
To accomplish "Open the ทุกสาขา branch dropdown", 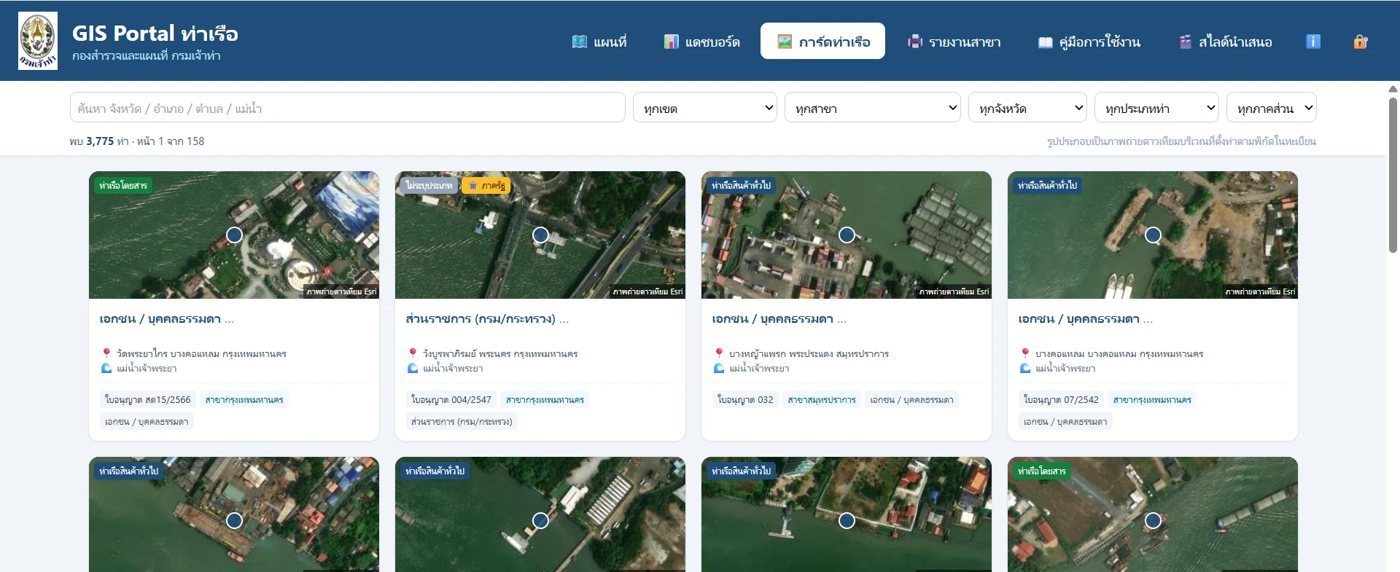I will pos(873,108).
